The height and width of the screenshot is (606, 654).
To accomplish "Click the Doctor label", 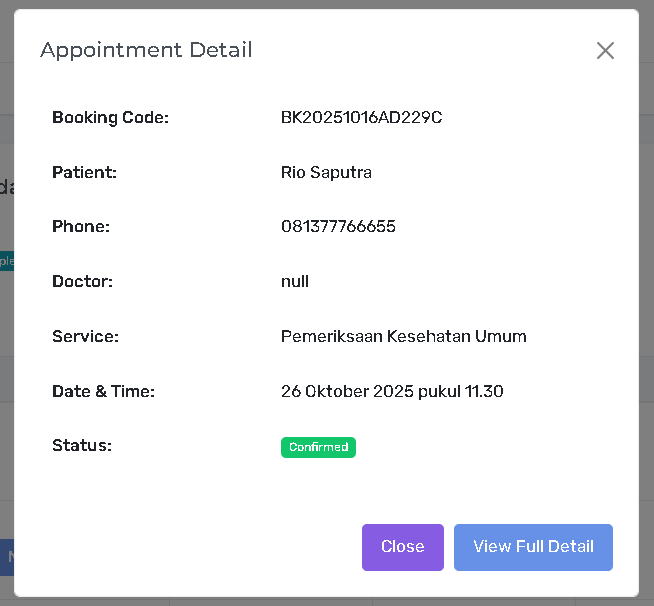I will (x=82, y=281).
